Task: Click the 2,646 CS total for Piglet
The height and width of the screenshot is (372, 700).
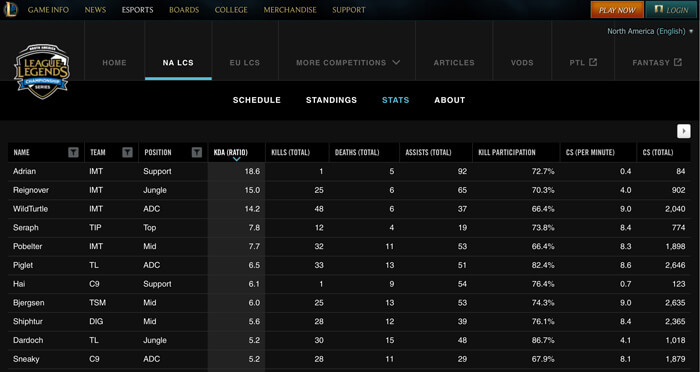Action: (x=675, y=265)
